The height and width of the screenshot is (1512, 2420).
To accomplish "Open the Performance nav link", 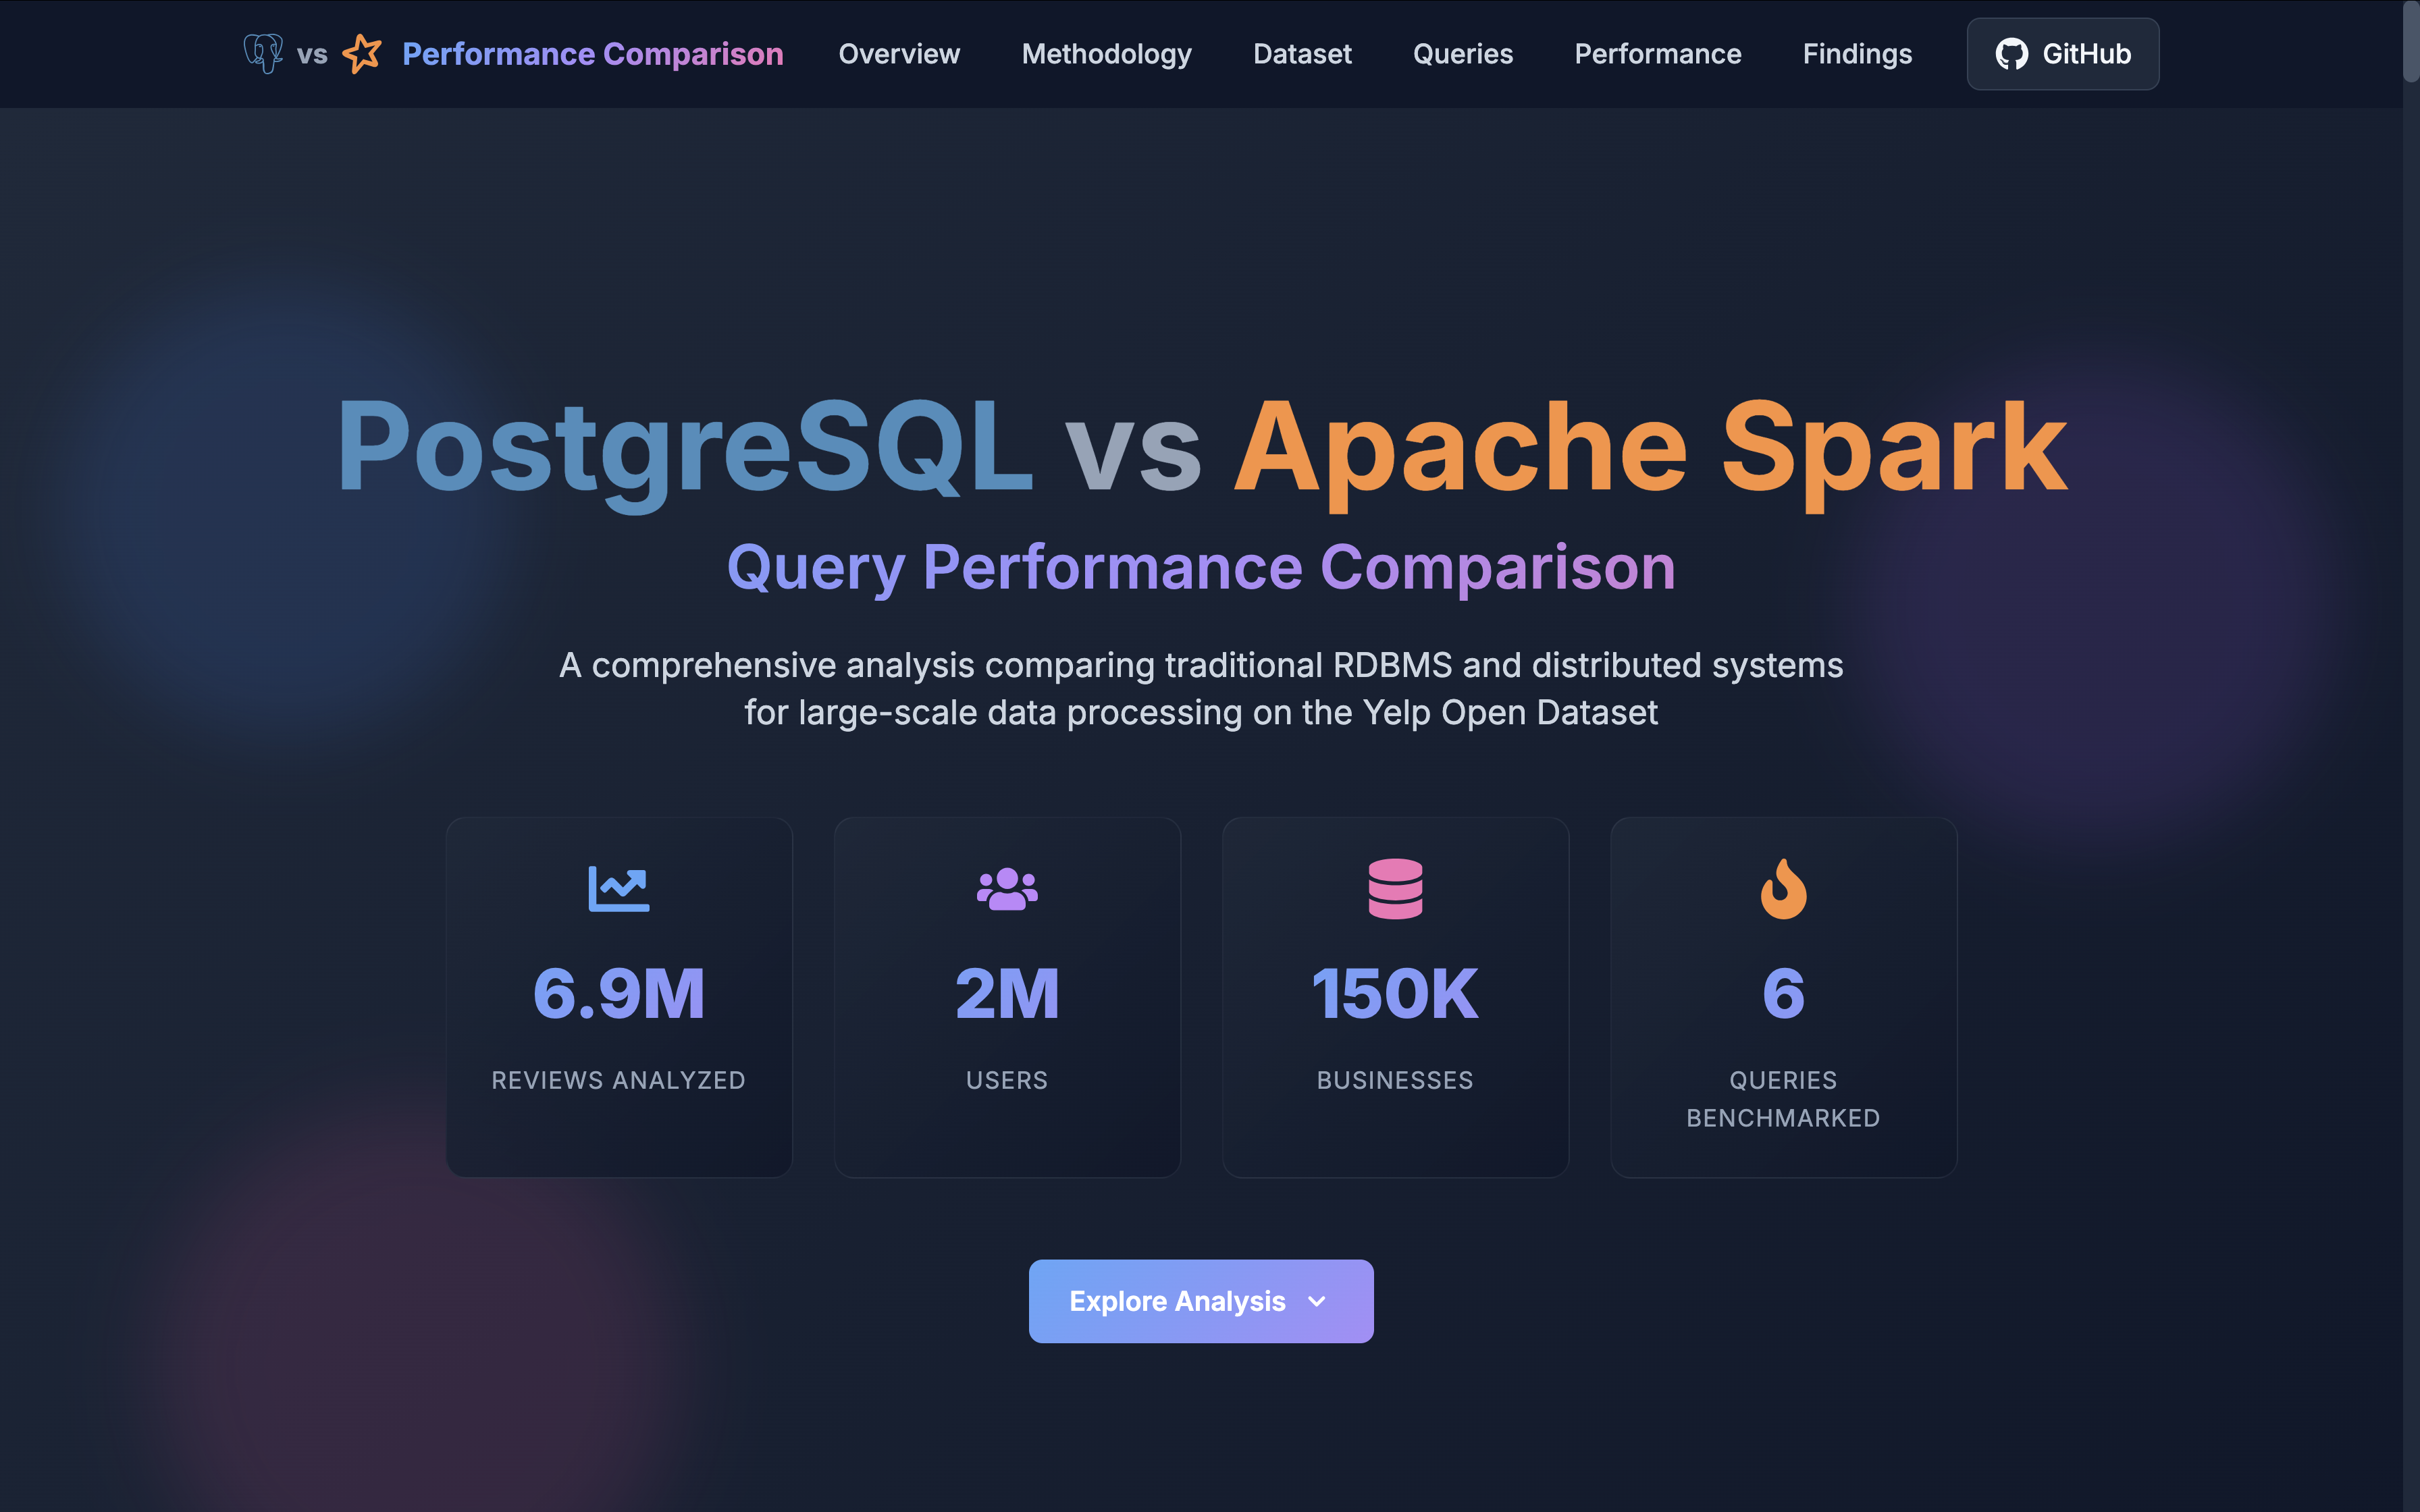I will pos(1657,54).
